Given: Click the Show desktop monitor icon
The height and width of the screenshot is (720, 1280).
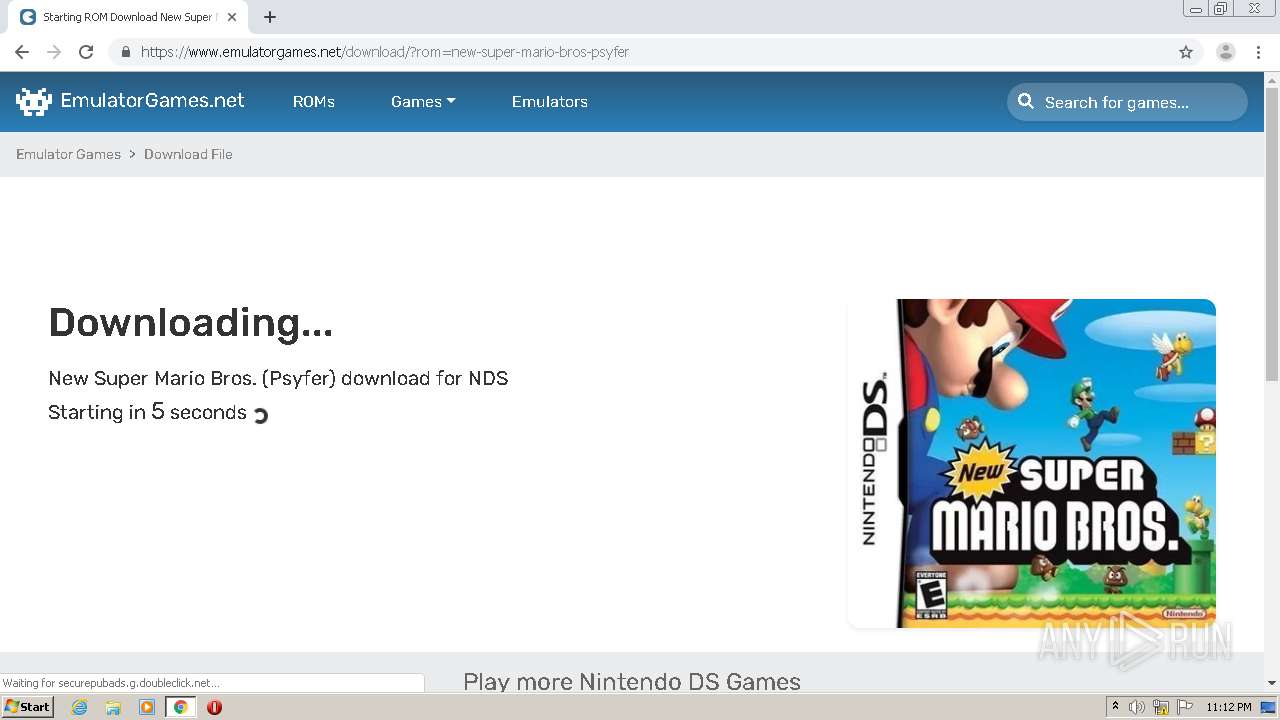Looking at the screenshot, I should click(x=1269, y=707).
